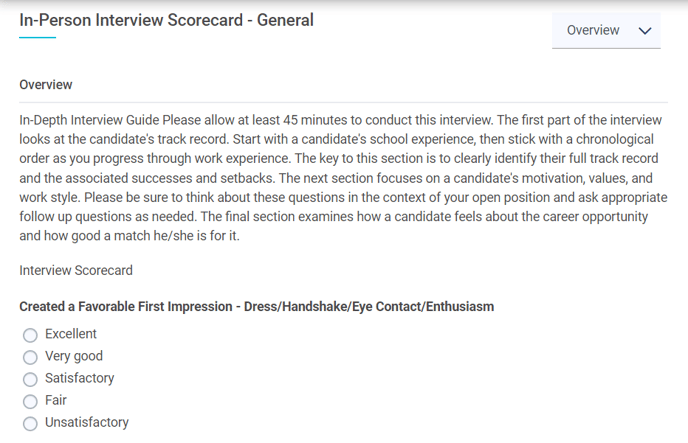688x443 pixels.
Task: Pick the Fair radio button
Action: coord(30,401)
